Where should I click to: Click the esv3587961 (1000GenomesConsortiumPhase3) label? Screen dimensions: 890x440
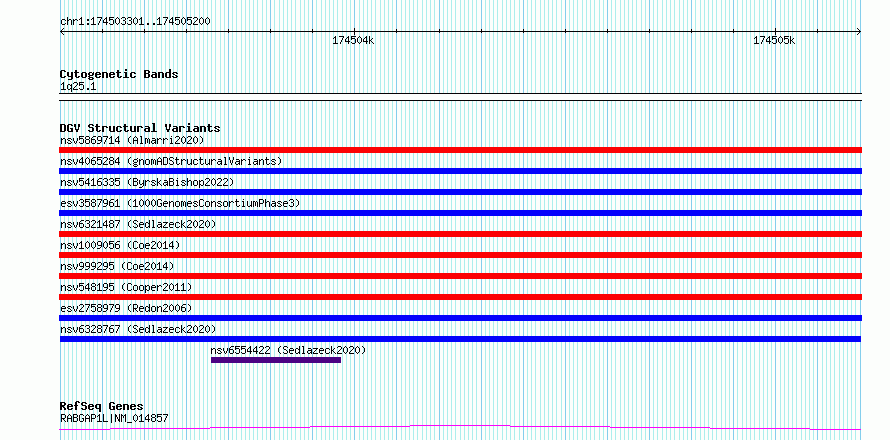tap(180, 203)
